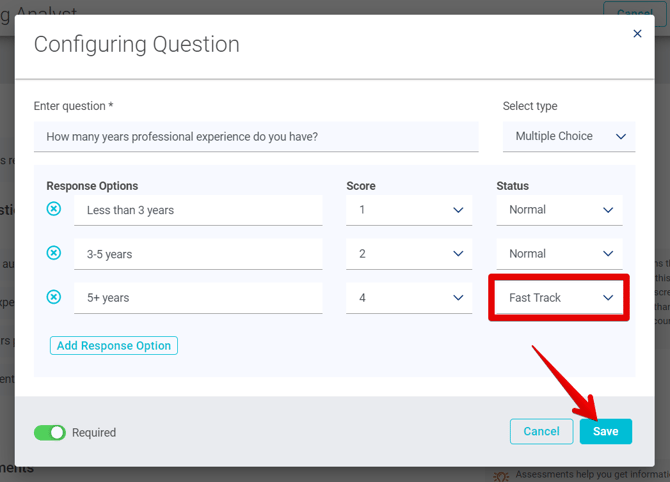
Task: Expand the Fast Track status dropdown
Action: 559,298
